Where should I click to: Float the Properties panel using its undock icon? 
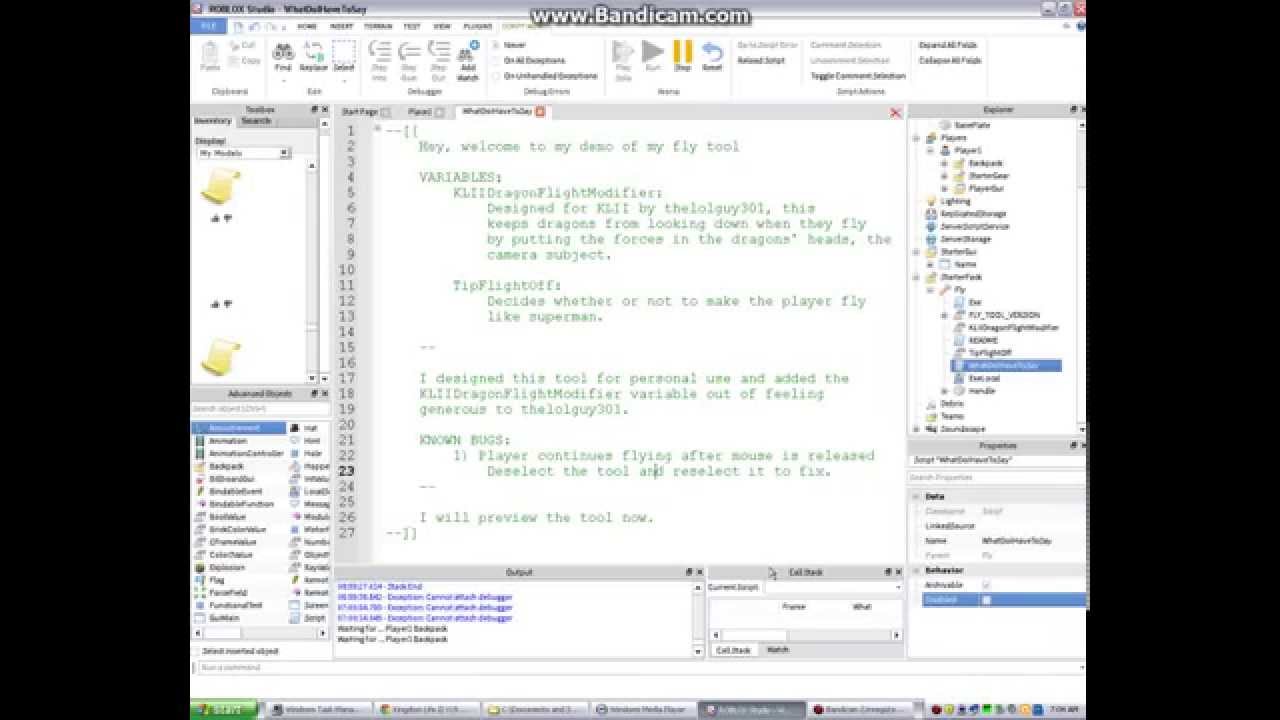[1072, 446]
